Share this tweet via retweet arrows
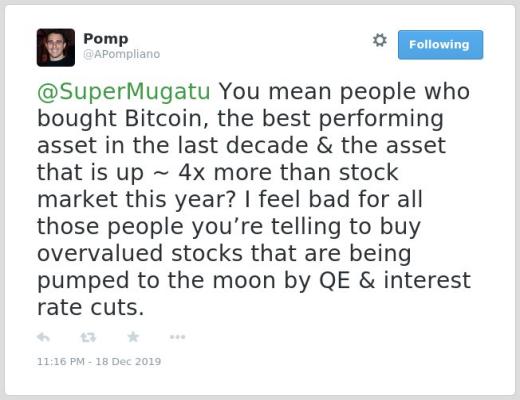Viewport: 520px width, 400px height. [x=88, y=337]
